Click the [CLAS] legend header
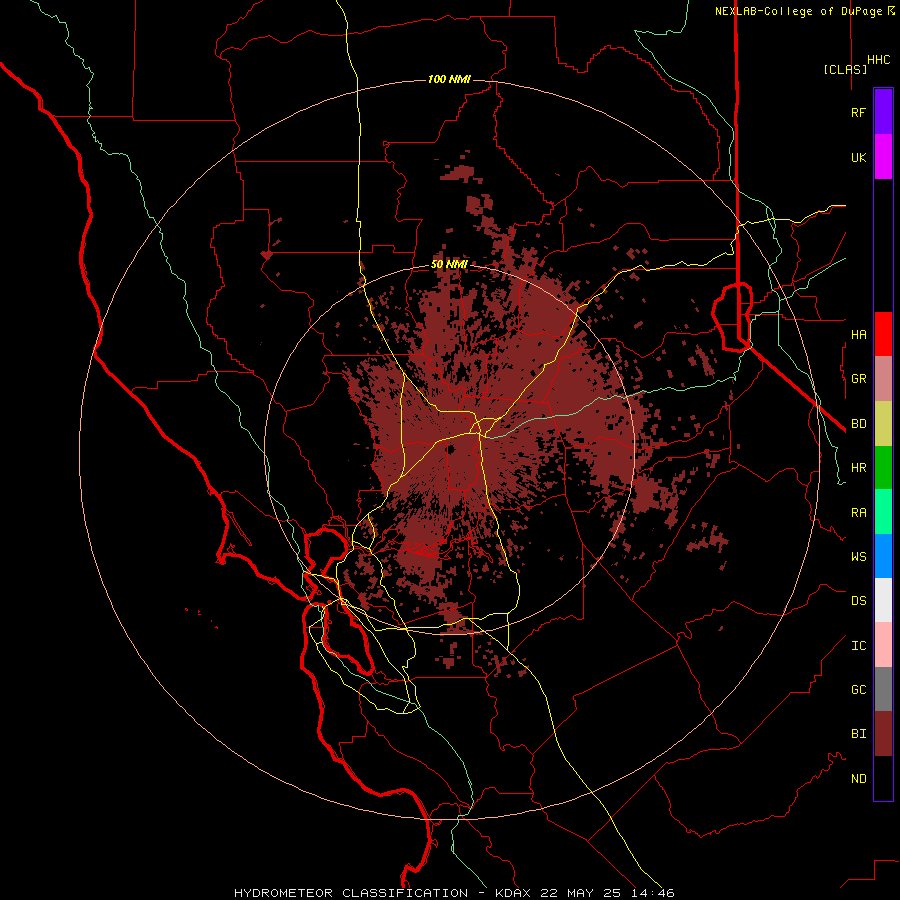The width and height of the screenshot is (900, 900). (845, 69)
